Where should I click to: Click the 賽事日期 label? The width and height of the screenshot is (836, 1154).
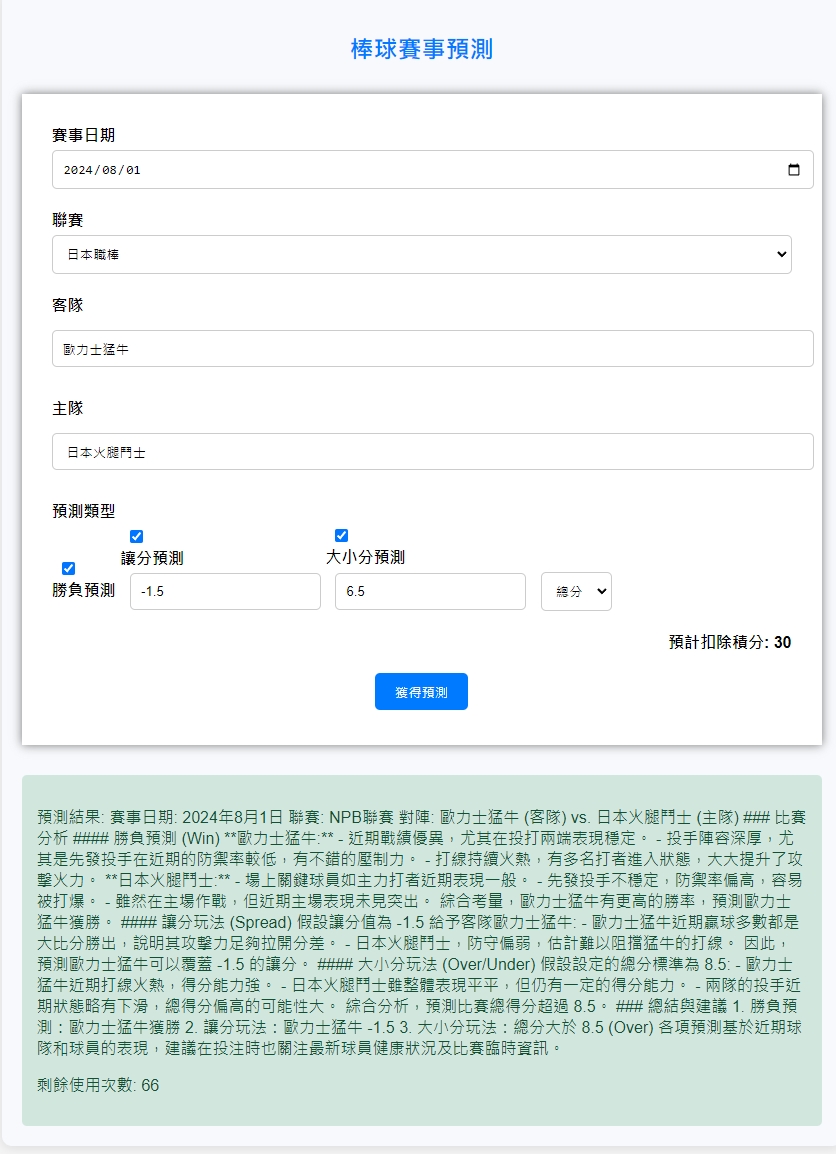coord(84,135)
